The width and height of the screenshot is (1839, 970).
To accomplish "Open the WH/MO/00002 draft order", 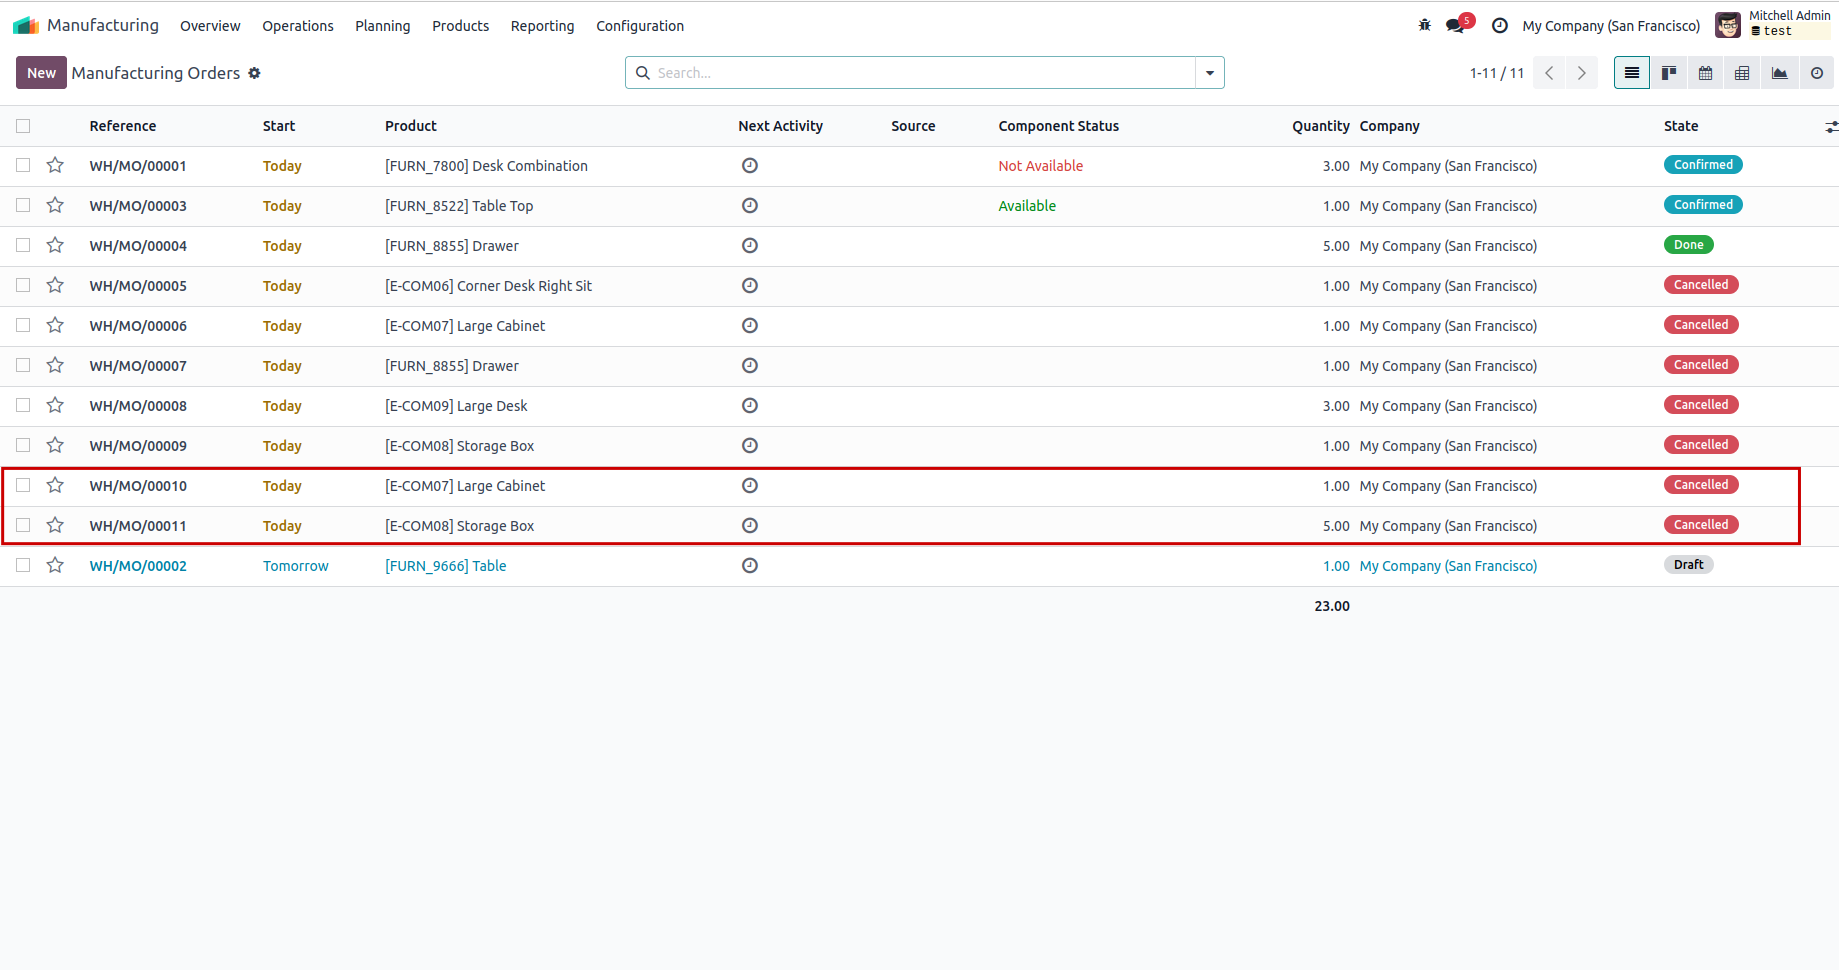I will click(x=138, y=566).
